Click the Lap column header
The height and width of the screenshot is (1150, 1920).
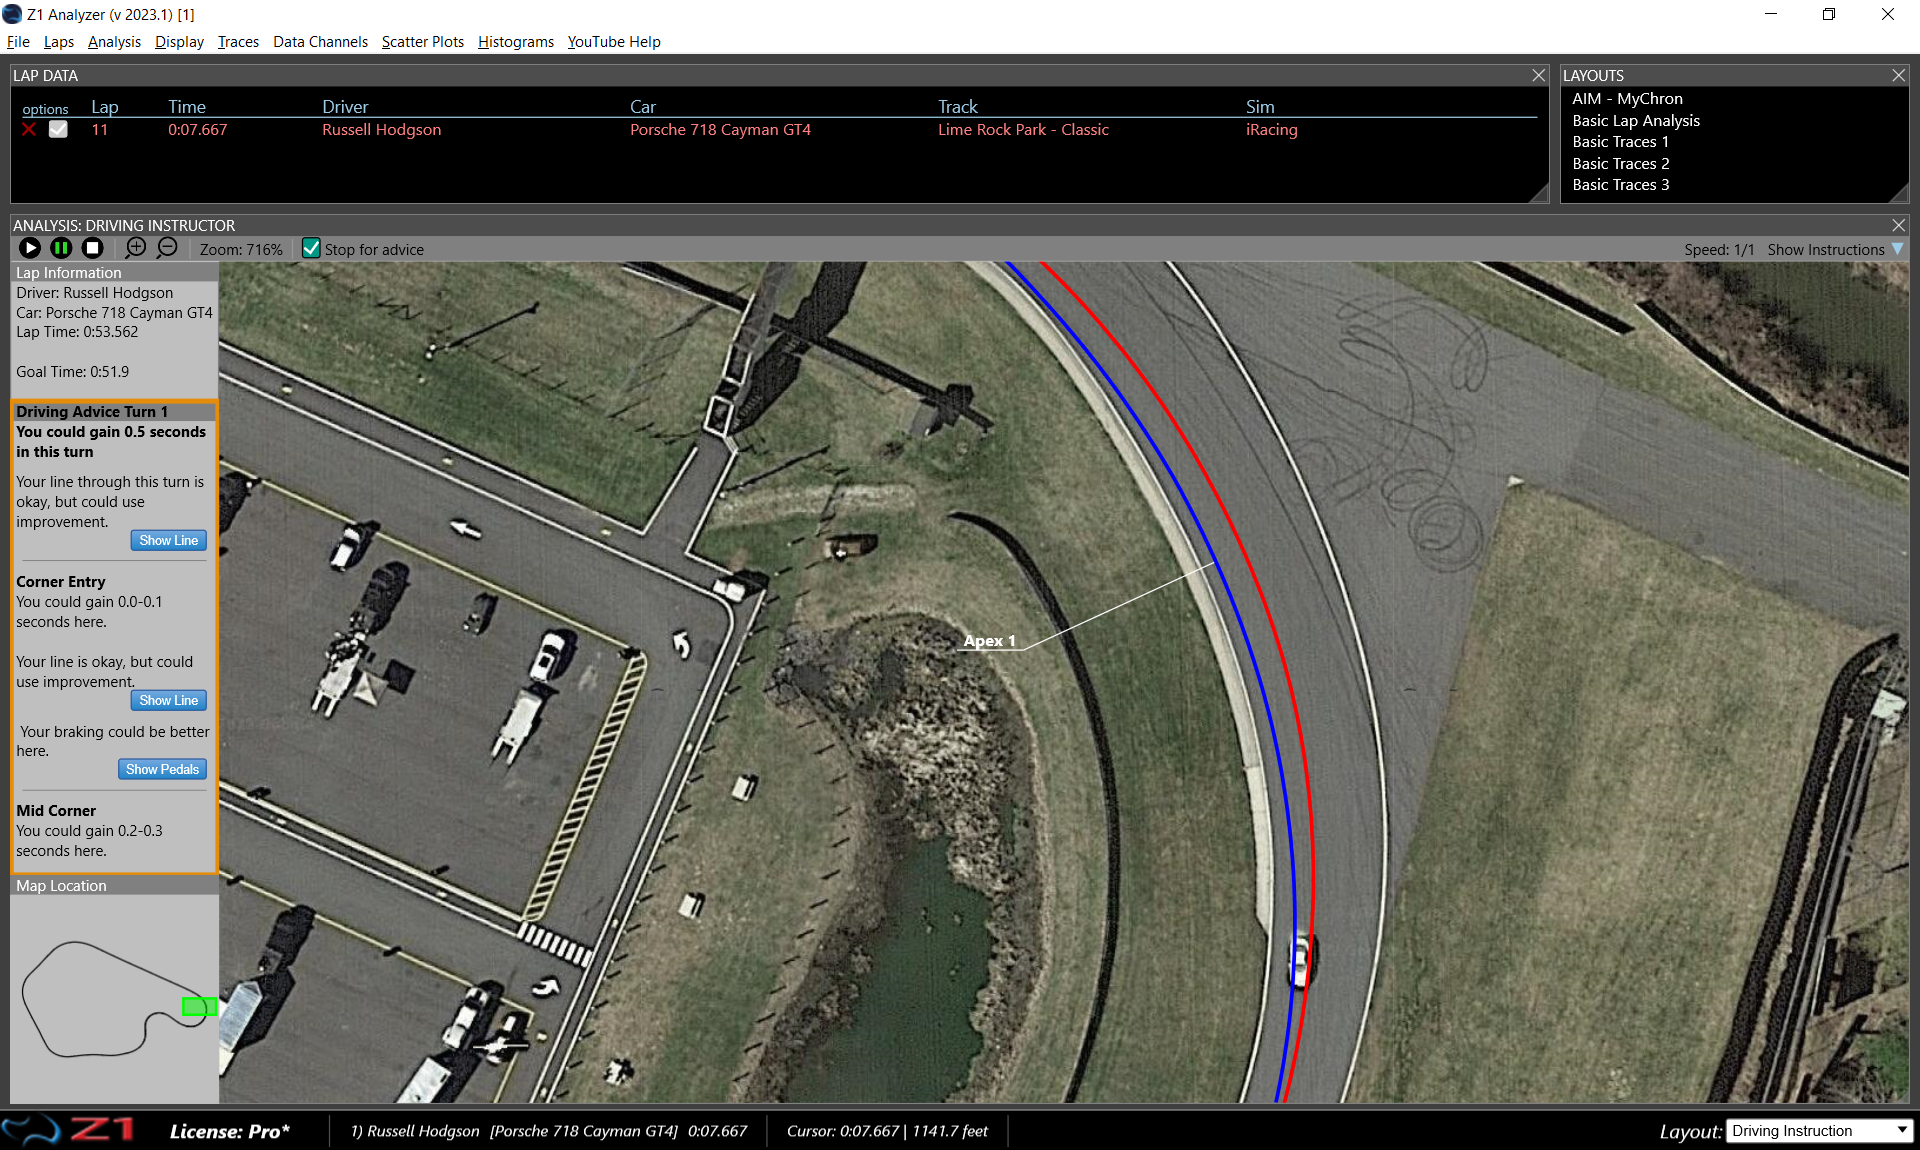105,107
